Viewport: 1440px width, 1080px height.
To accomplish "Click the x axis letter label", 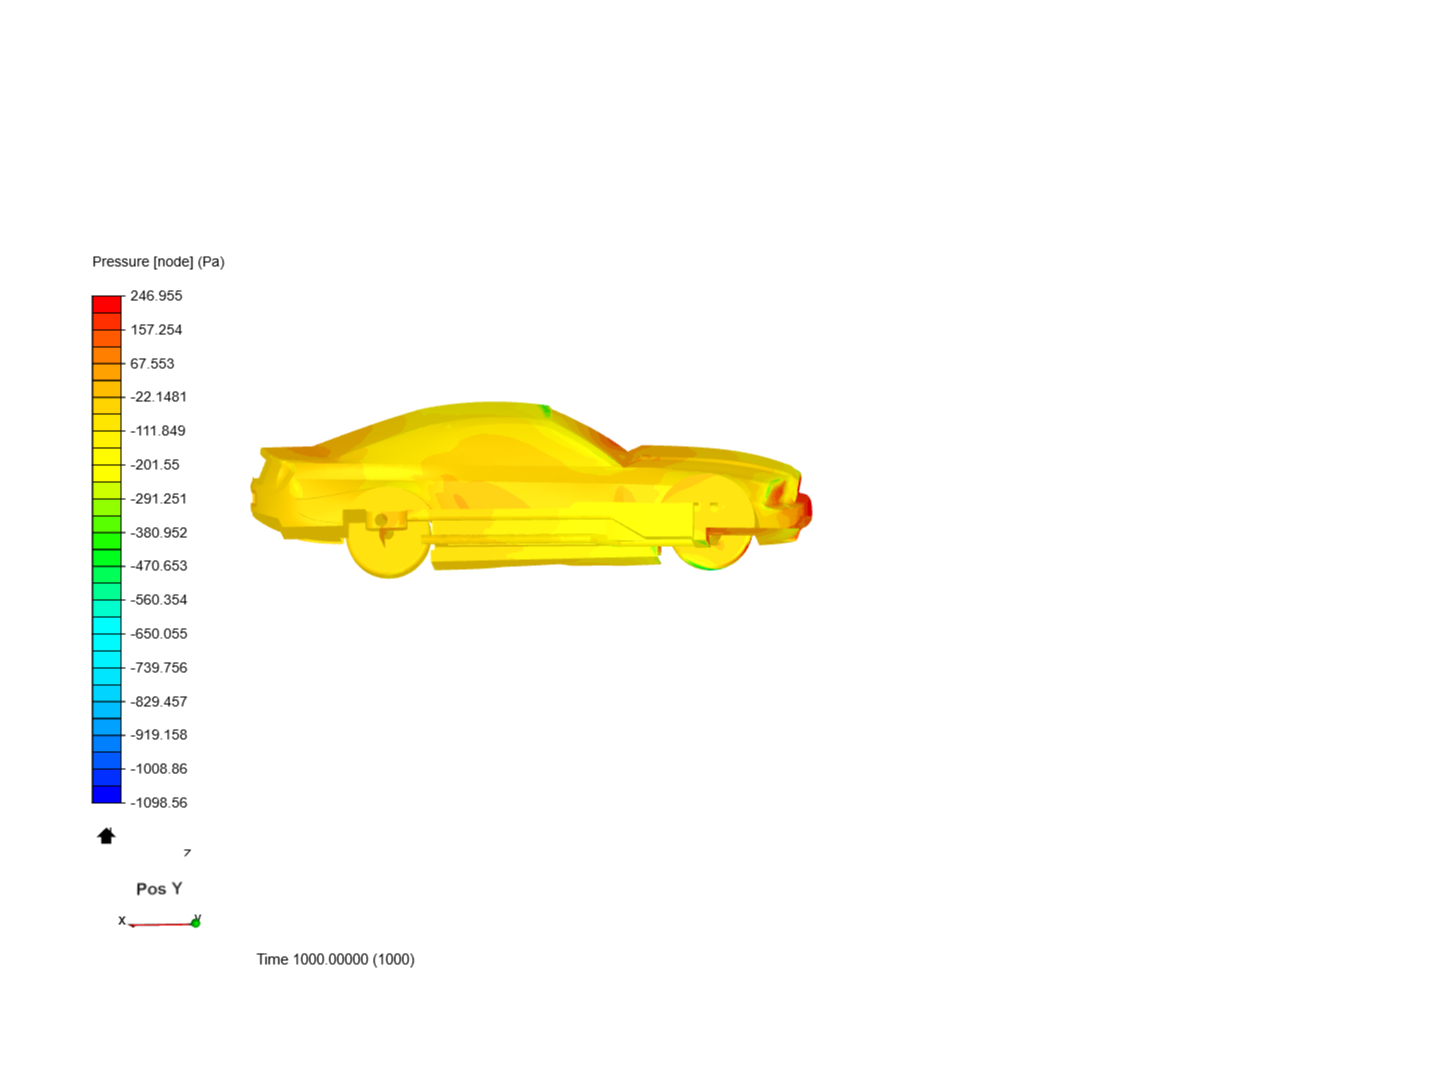I will click(x=122, y=921).
